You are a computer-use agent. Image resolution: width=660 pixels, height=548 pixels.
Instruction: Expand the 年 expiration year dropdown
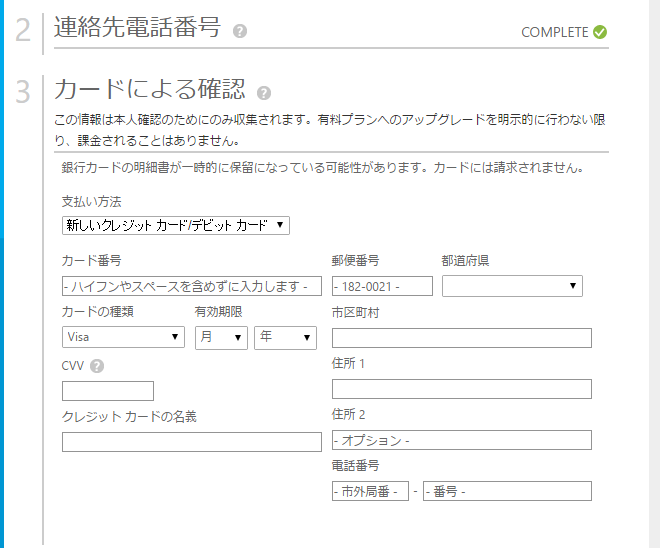pyautogui.click(x=285, y=337)
